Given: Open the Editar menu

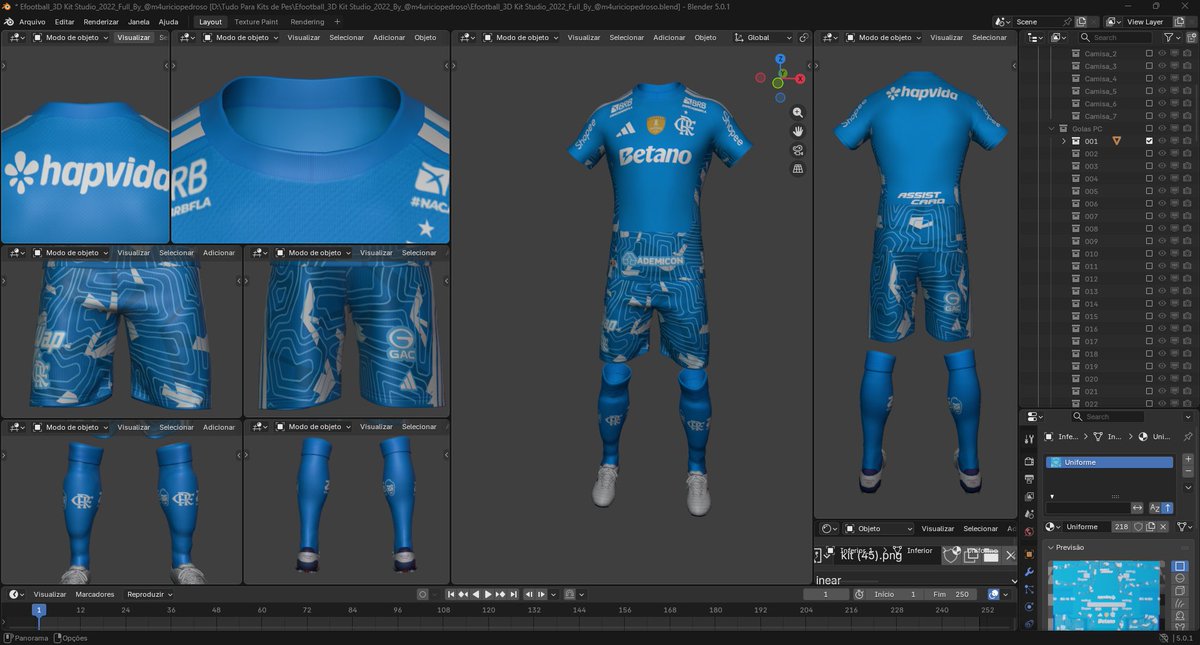Looking at the screenshot, I should pyautogui.click(x=64, y=21).
